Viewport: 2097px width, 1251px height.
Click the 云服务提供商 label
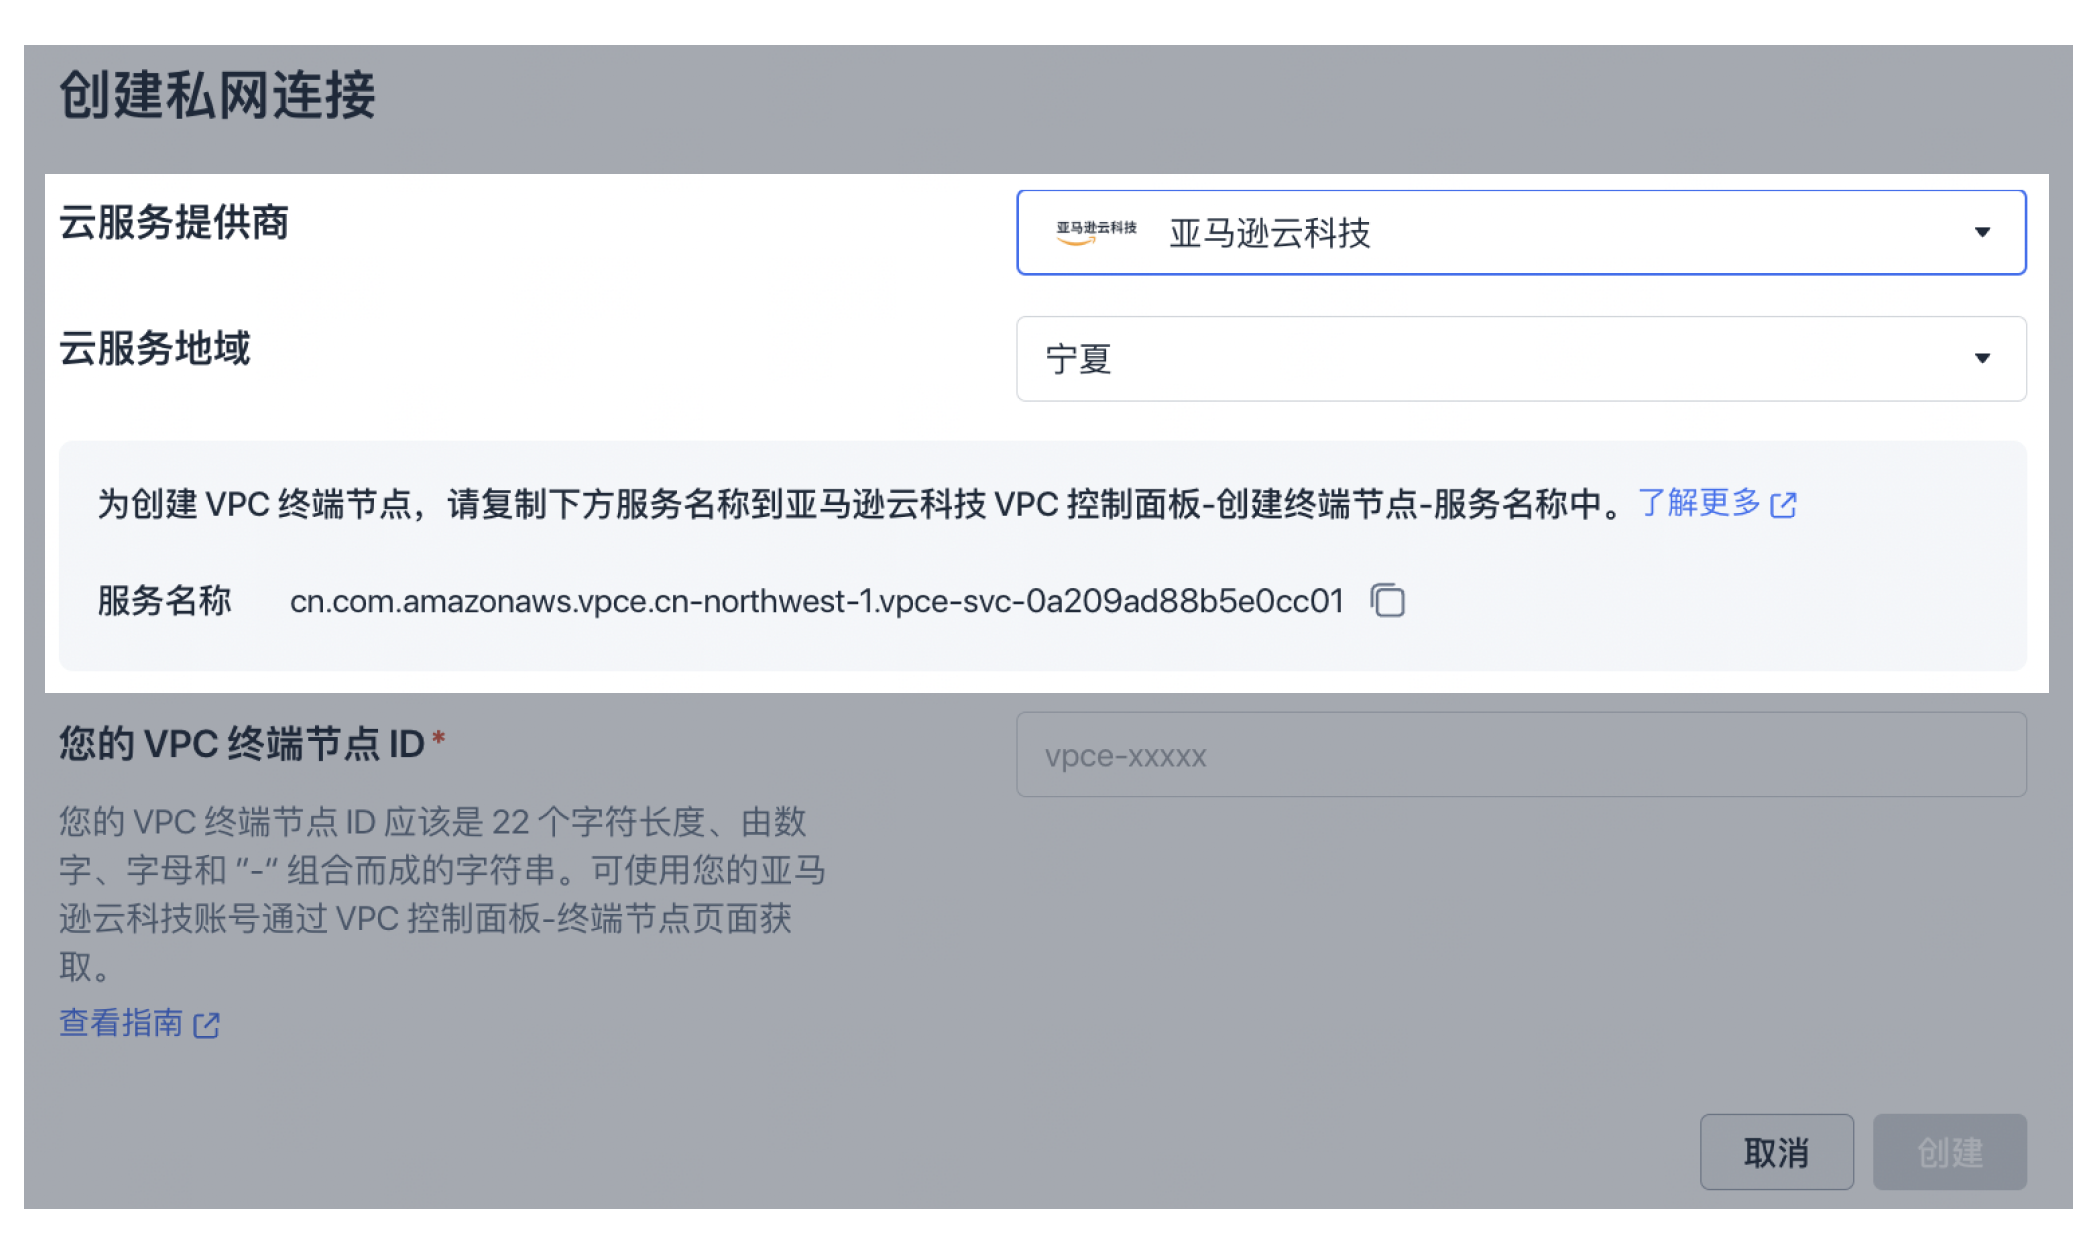click(174, 222)
